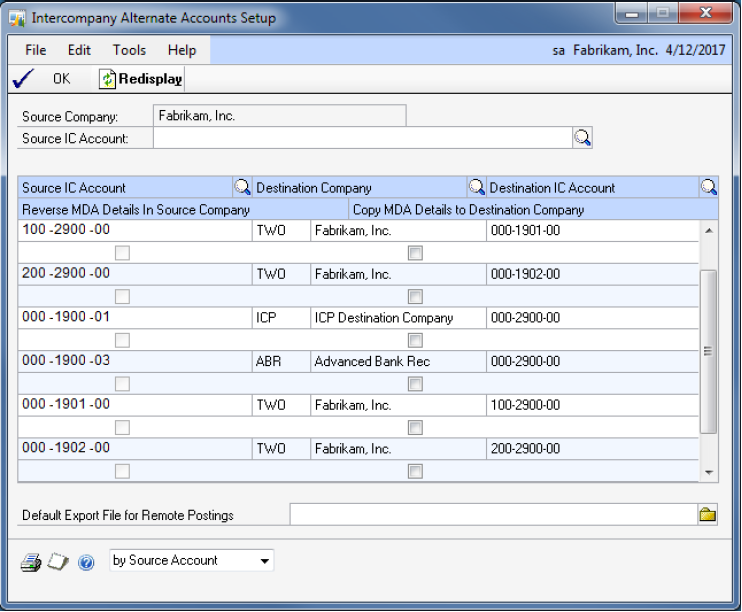Screen dimensions: 742x612
Task: Click the vertical scrollbar thumb in grid
Action: (x=709, y=350)
